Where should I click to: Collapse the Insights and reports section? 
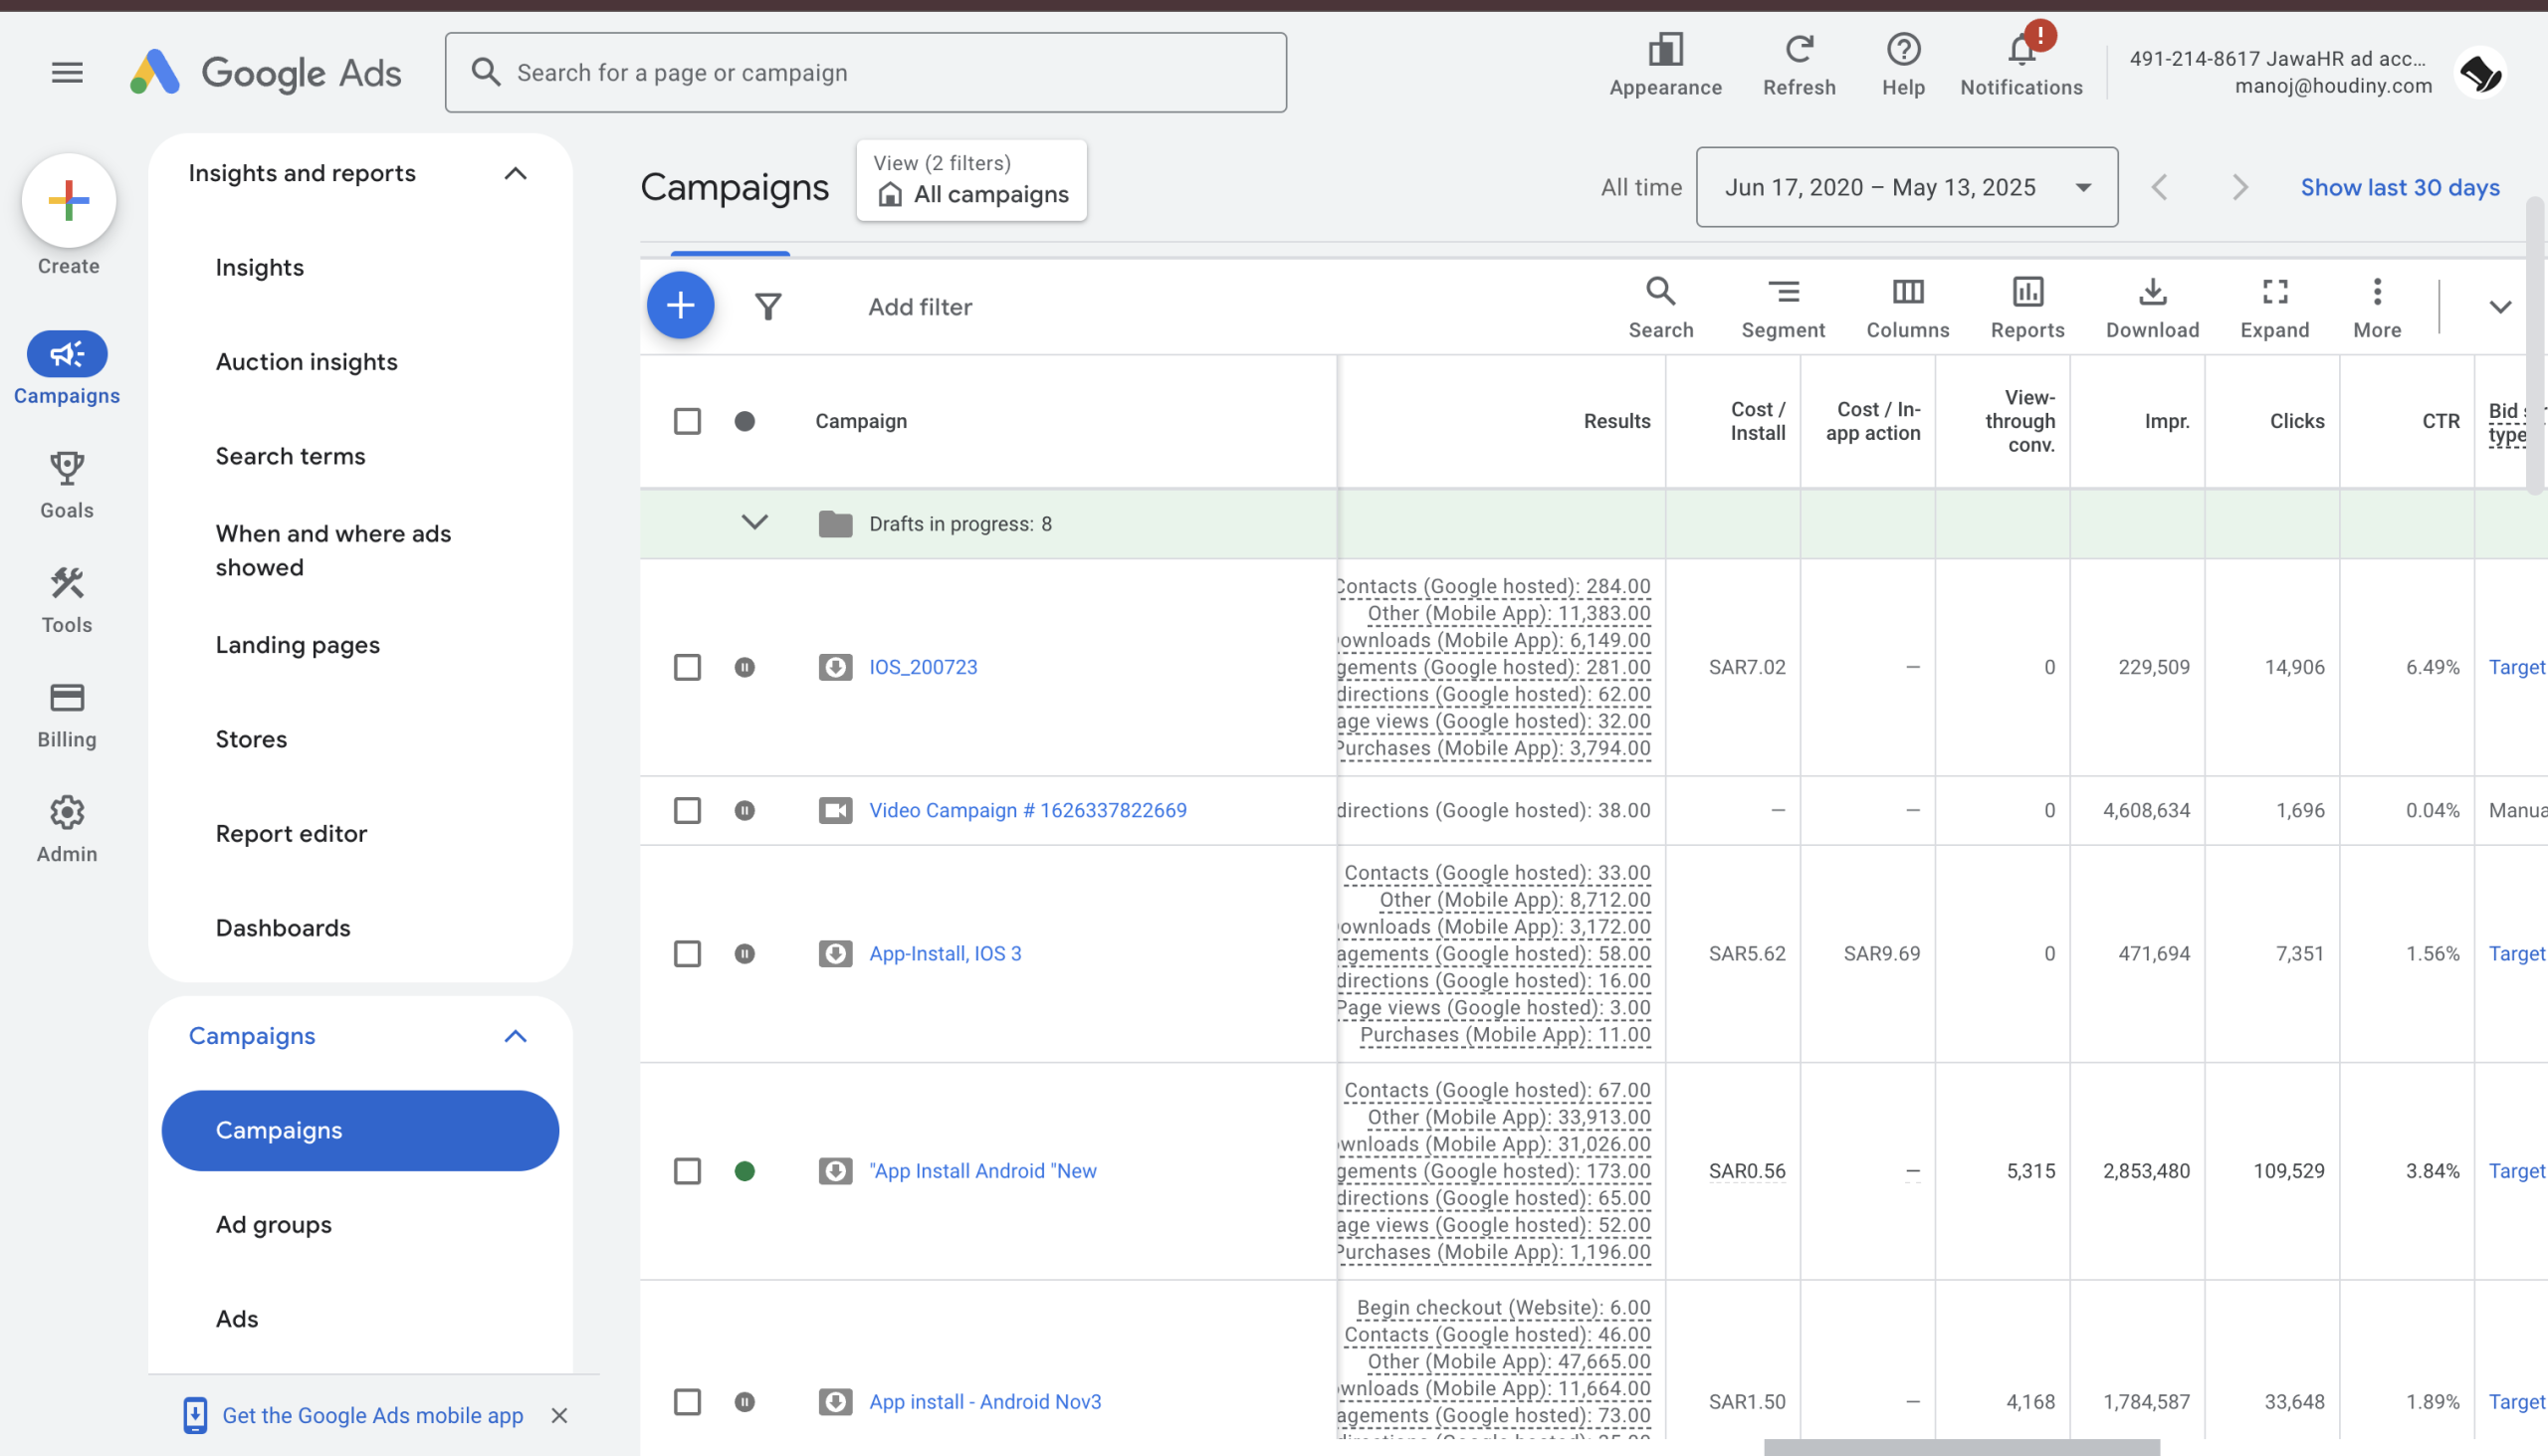coord(515,173)
